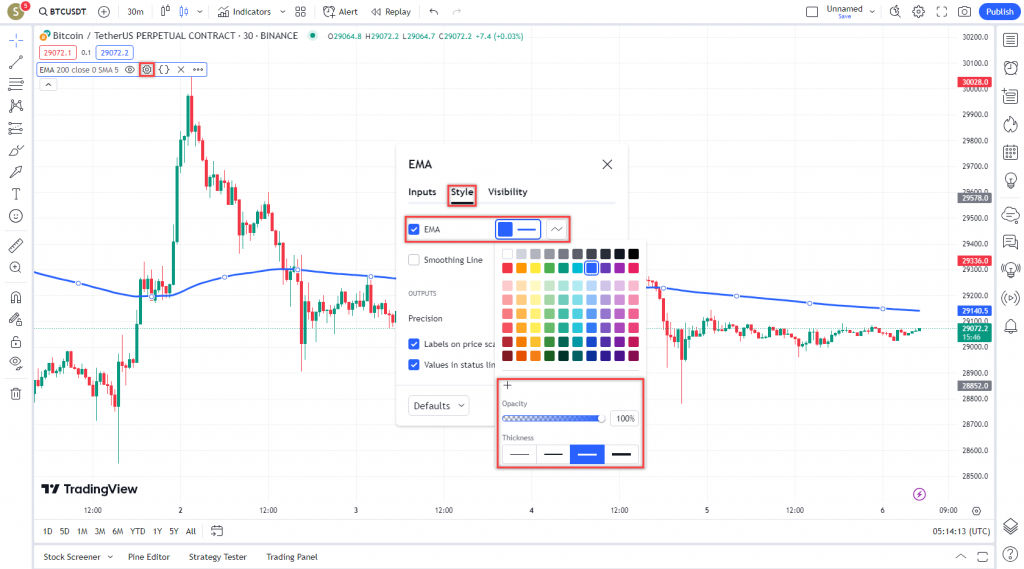The width and height of the screenshot is (1024, 569).
Task: Open the go to date calendar
Action: [217, 531]
